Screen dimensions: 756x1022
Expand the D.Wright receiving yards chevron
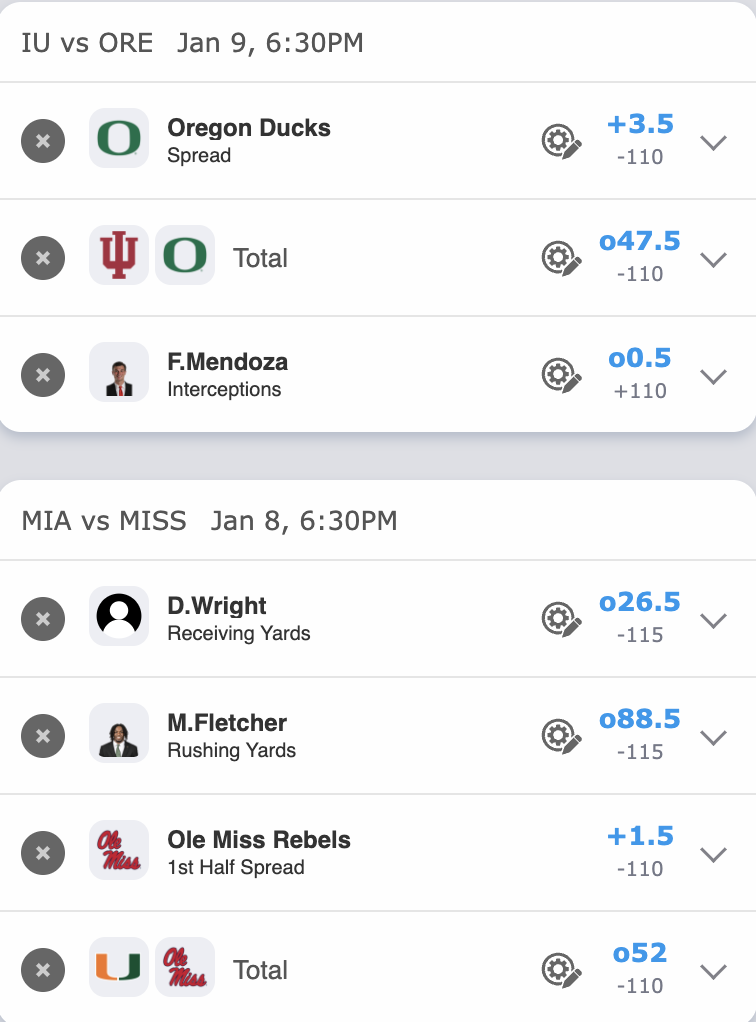point(713,619)
